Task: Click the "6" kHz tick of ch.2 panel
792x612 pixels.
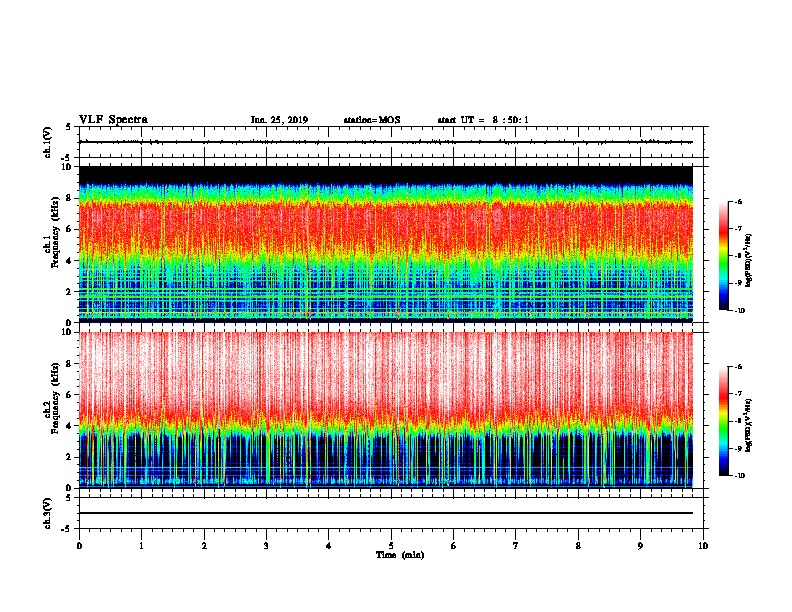Action: tap(69, 395)
